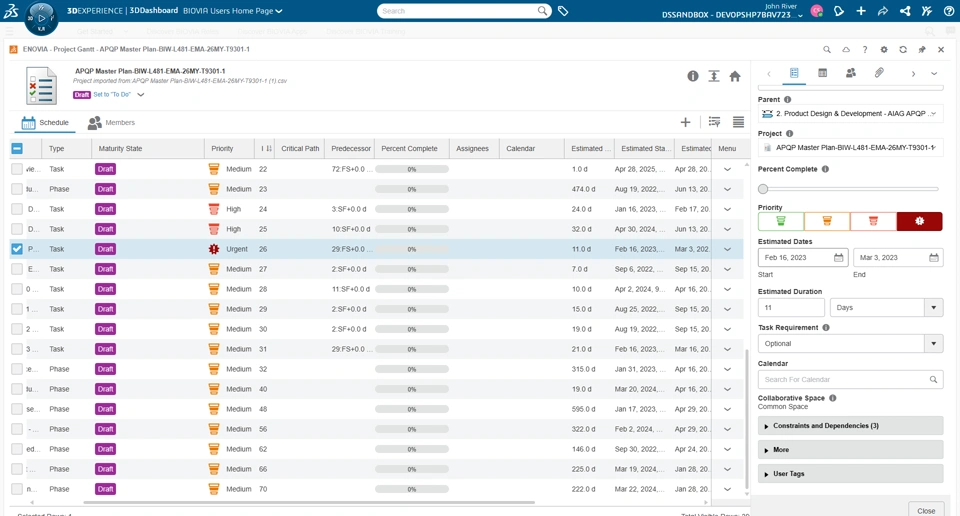
Task: Click the Search For Calendar field
Action: pyautogui.click(x=850, y=380)
